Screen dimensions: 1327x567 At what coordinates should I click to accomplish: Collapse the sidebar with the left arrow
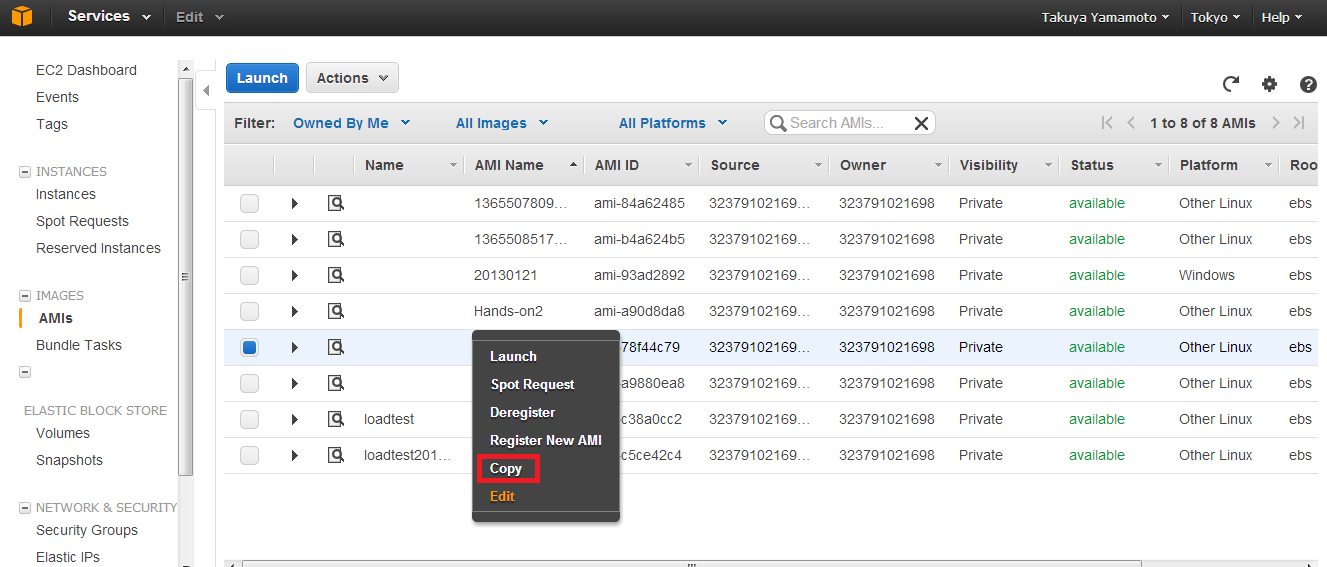click(206, 91)
